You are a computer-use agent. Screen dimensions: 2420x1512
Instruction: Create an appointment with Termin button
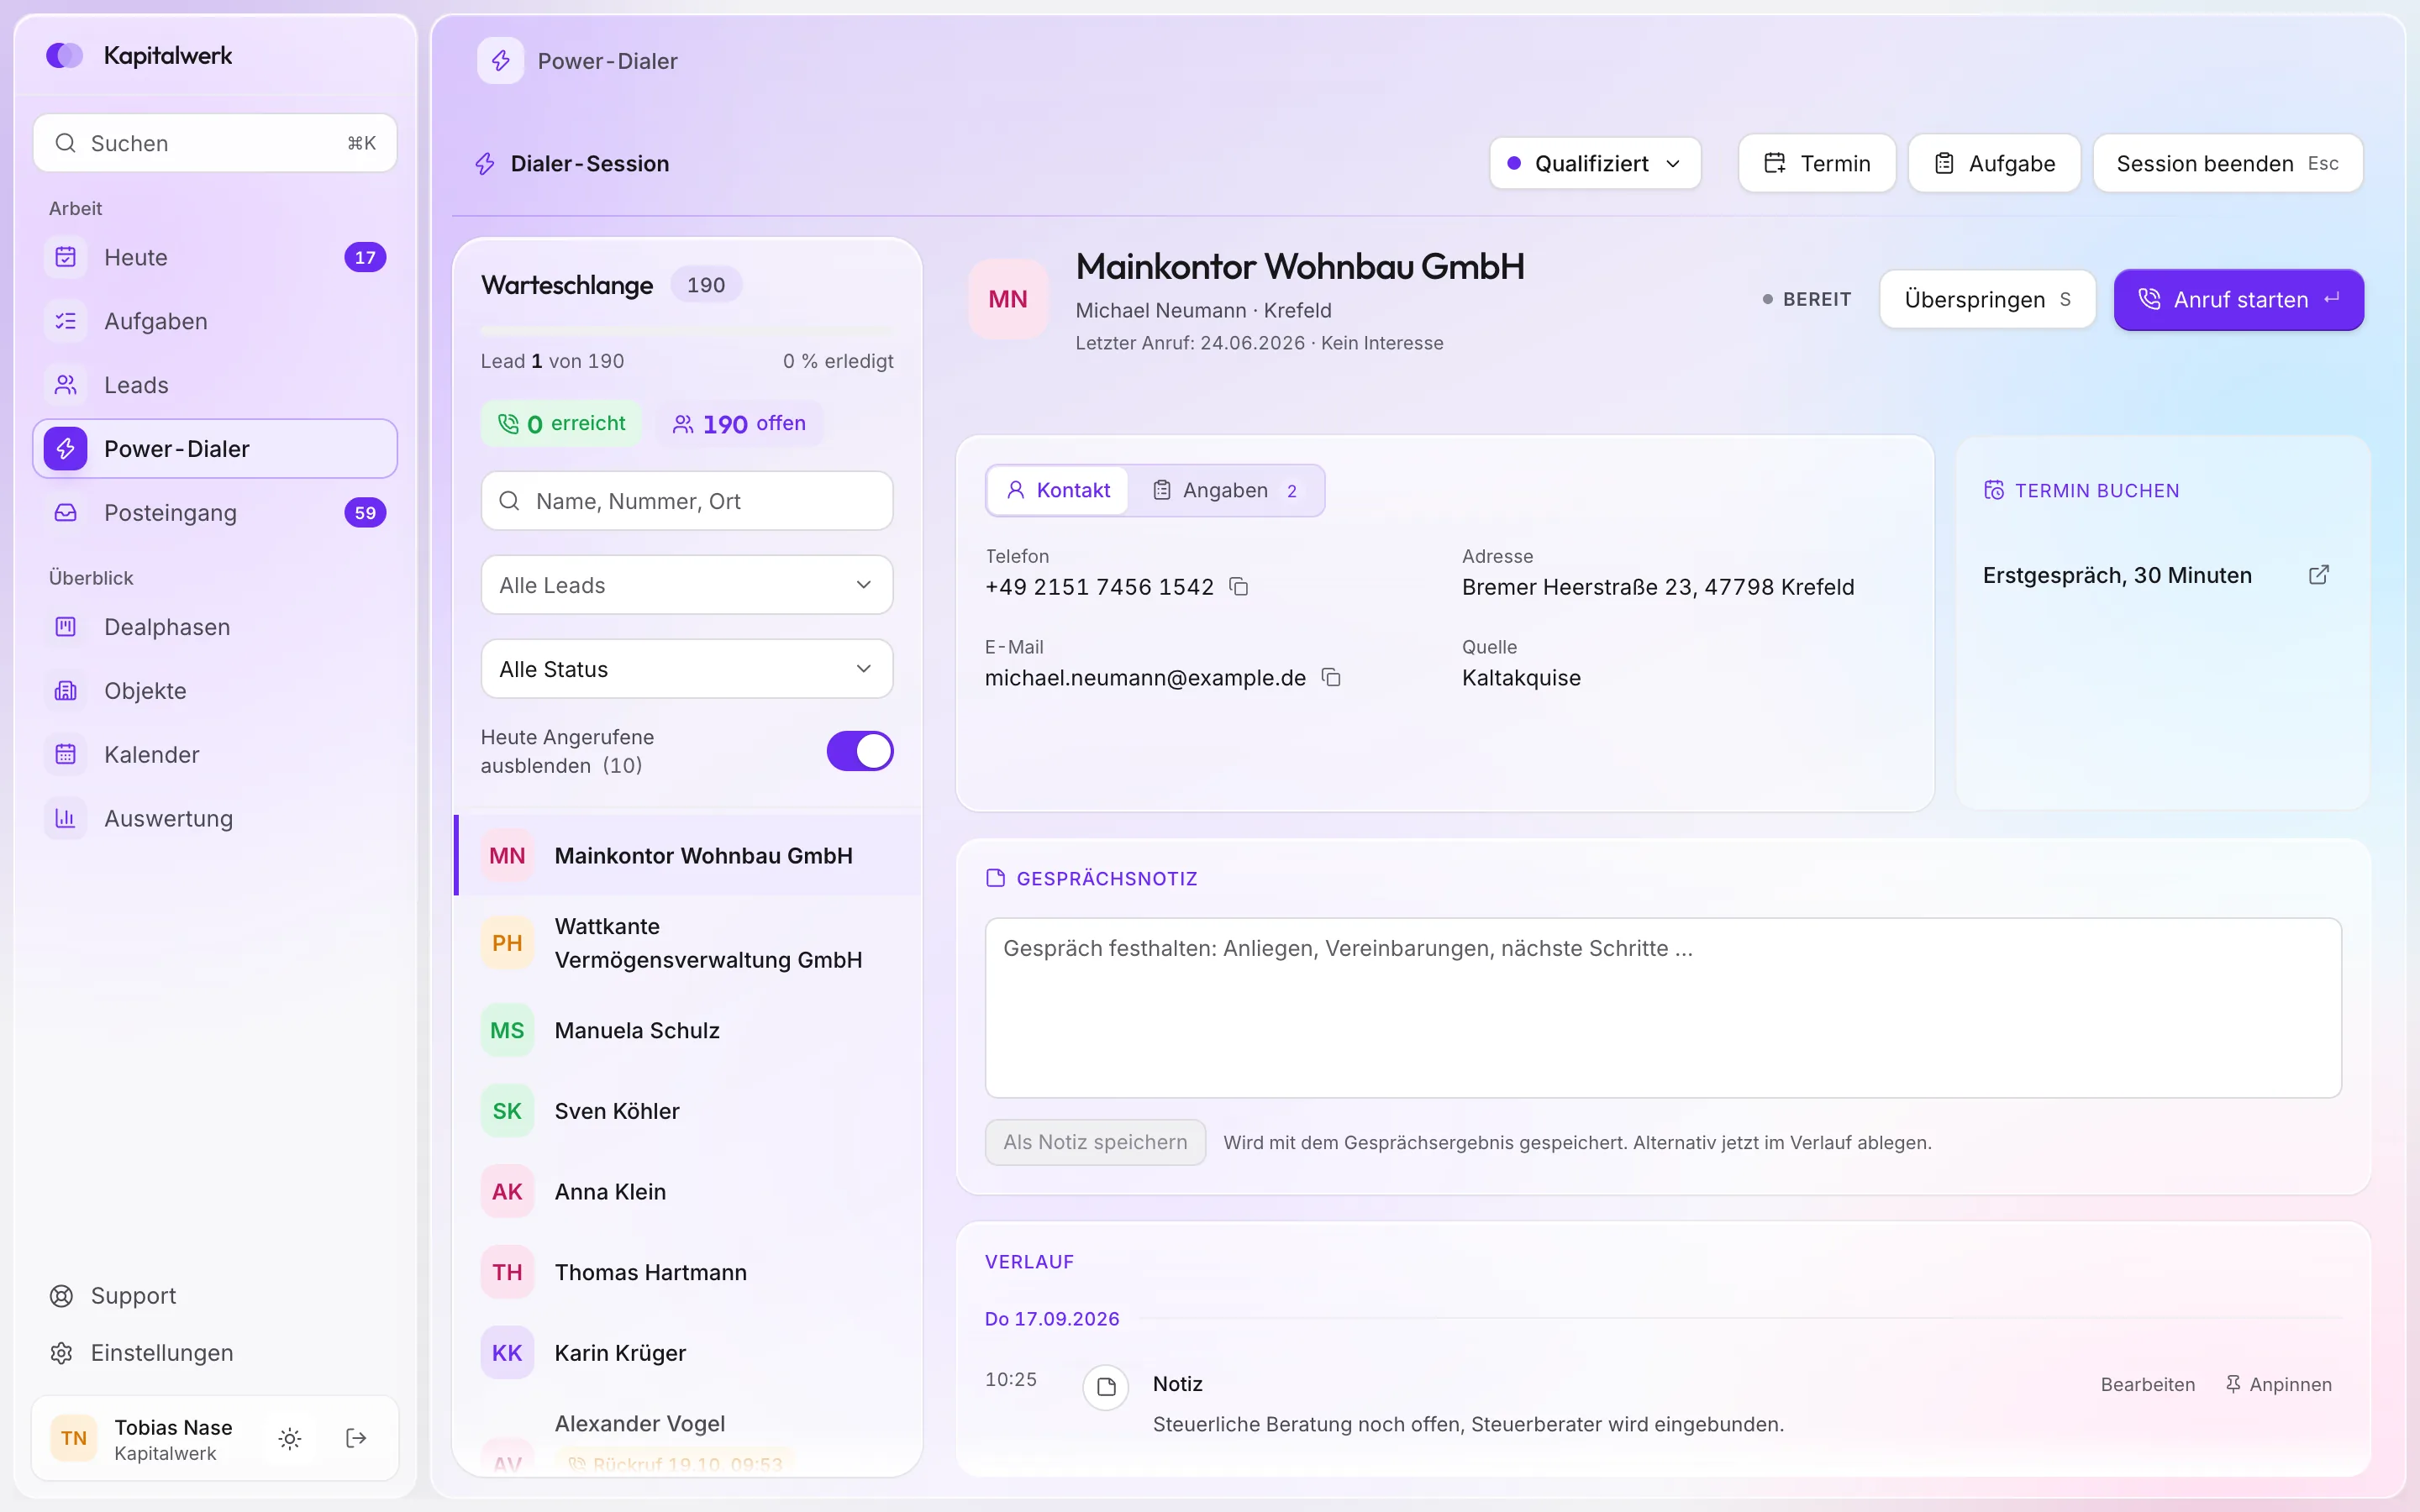point(1816,163)
